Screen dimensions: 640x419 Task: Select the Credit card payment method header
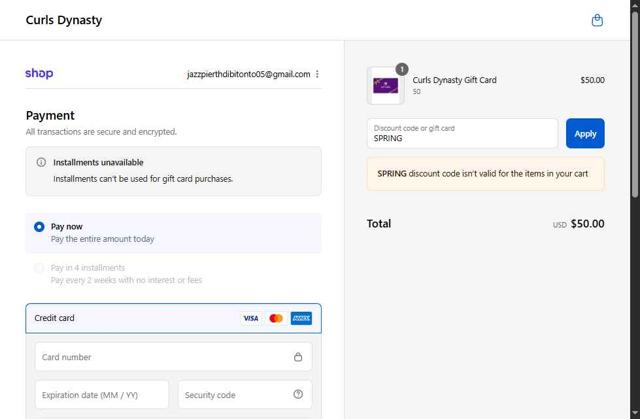point(173,318)
